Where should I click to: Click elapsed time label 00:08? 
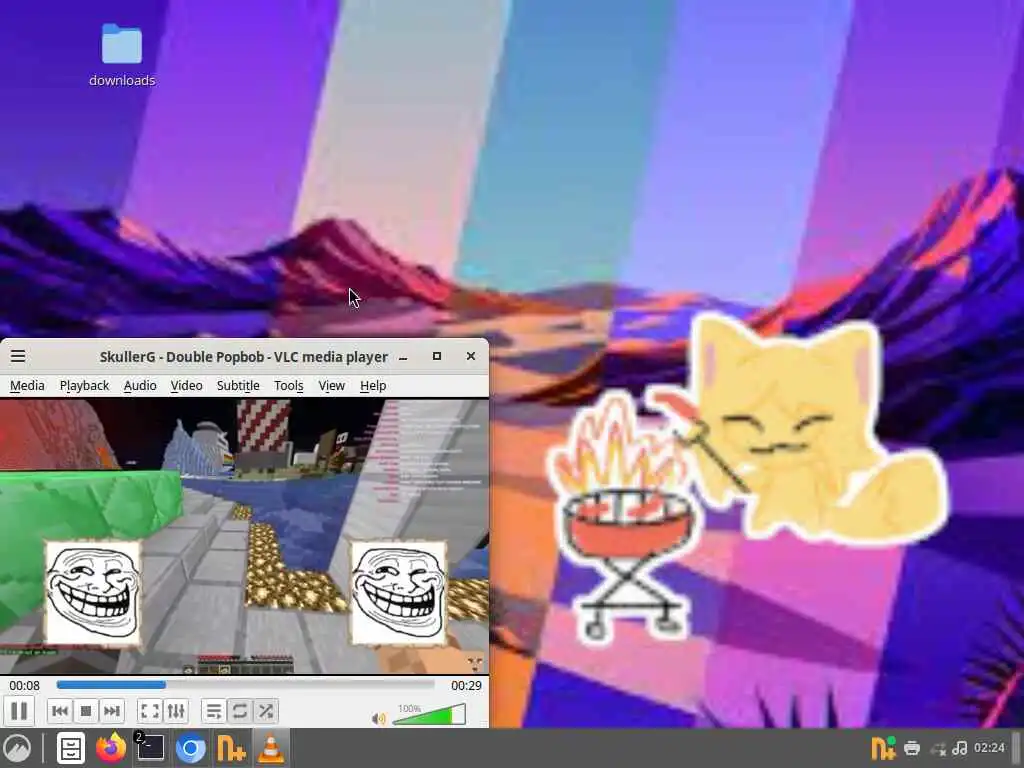click(25, 686)
